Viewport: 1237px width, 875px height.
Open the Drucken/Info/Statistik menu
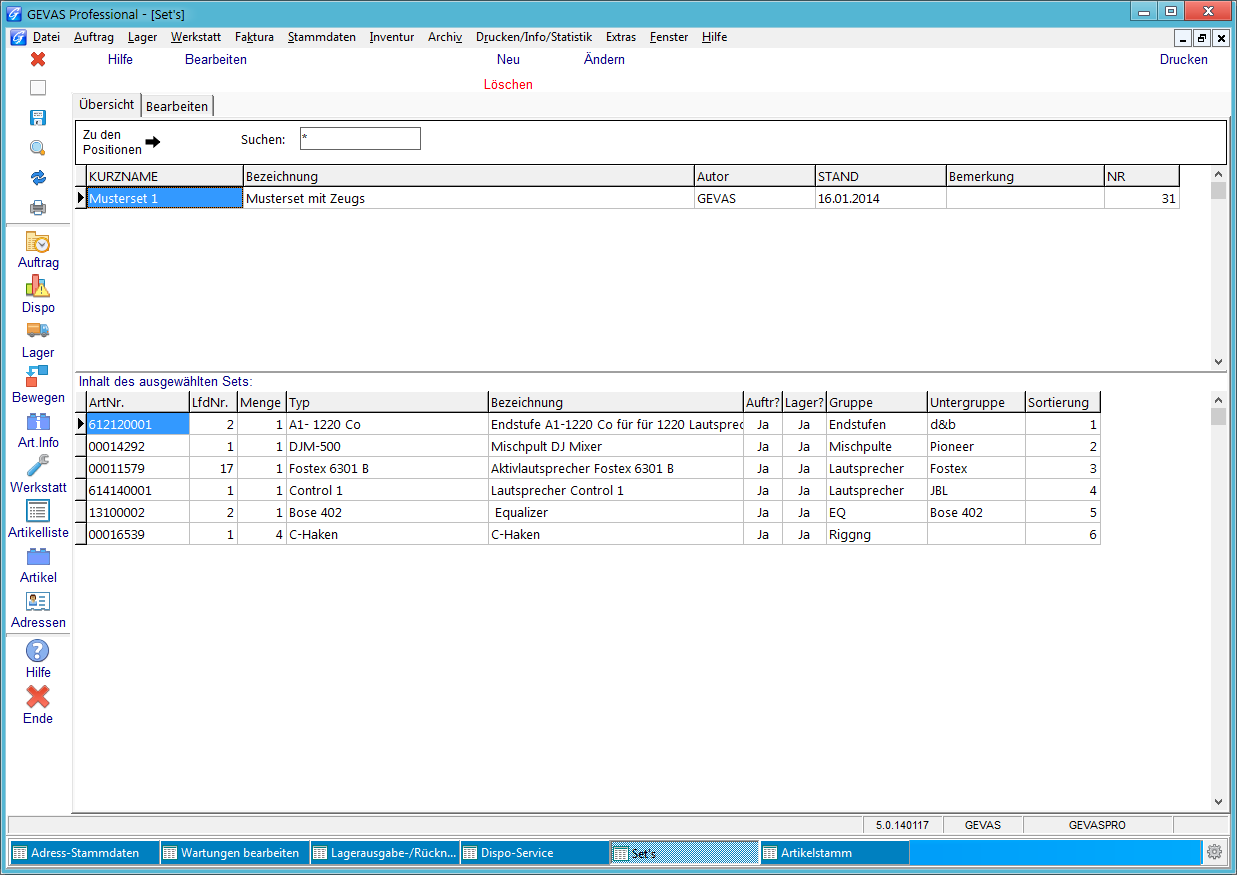point(534,37)
